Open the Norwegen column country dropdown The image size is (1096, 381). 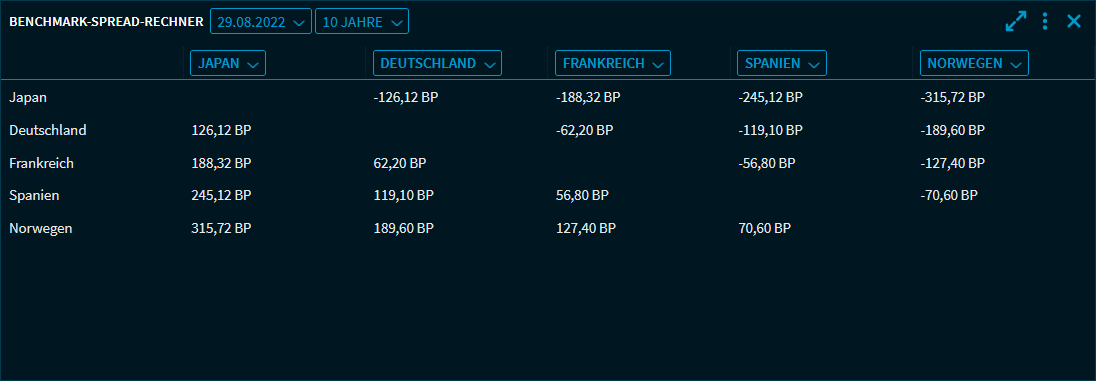tap(974, 63)
